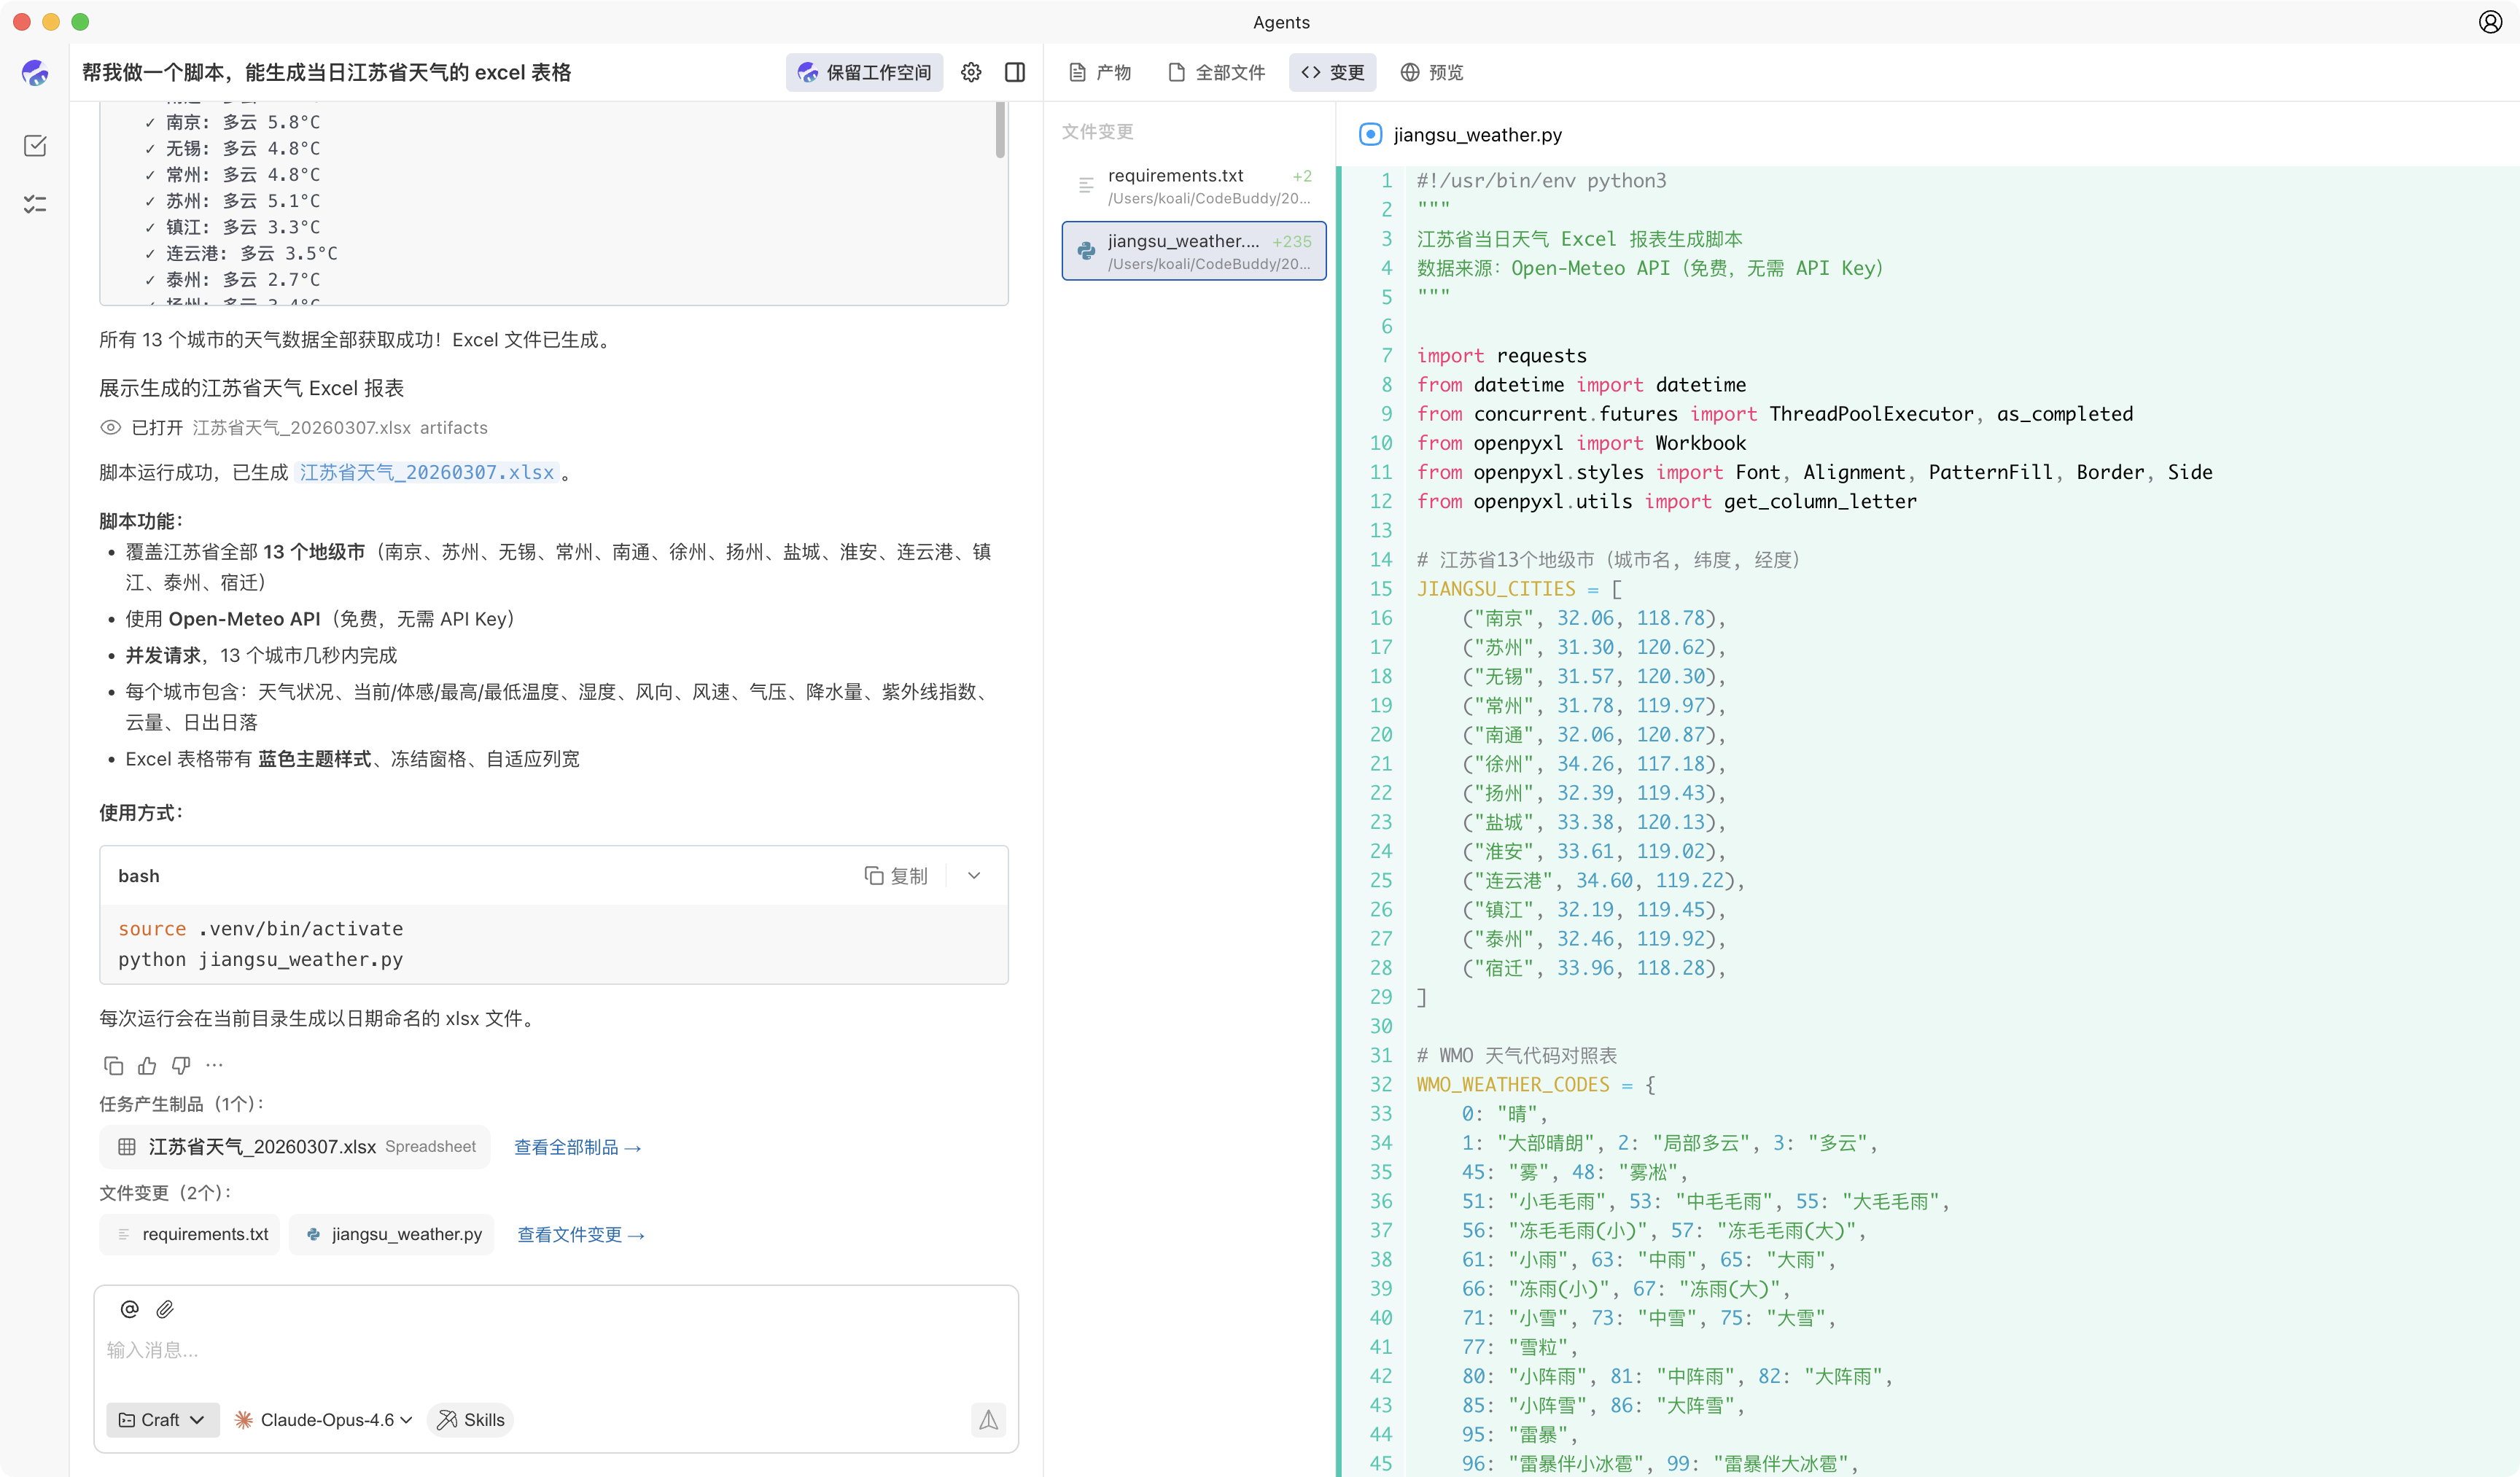The image size is (2520, 1477).
Task: Collapse the bash code block chevron
Action: [x=974, y=876]
